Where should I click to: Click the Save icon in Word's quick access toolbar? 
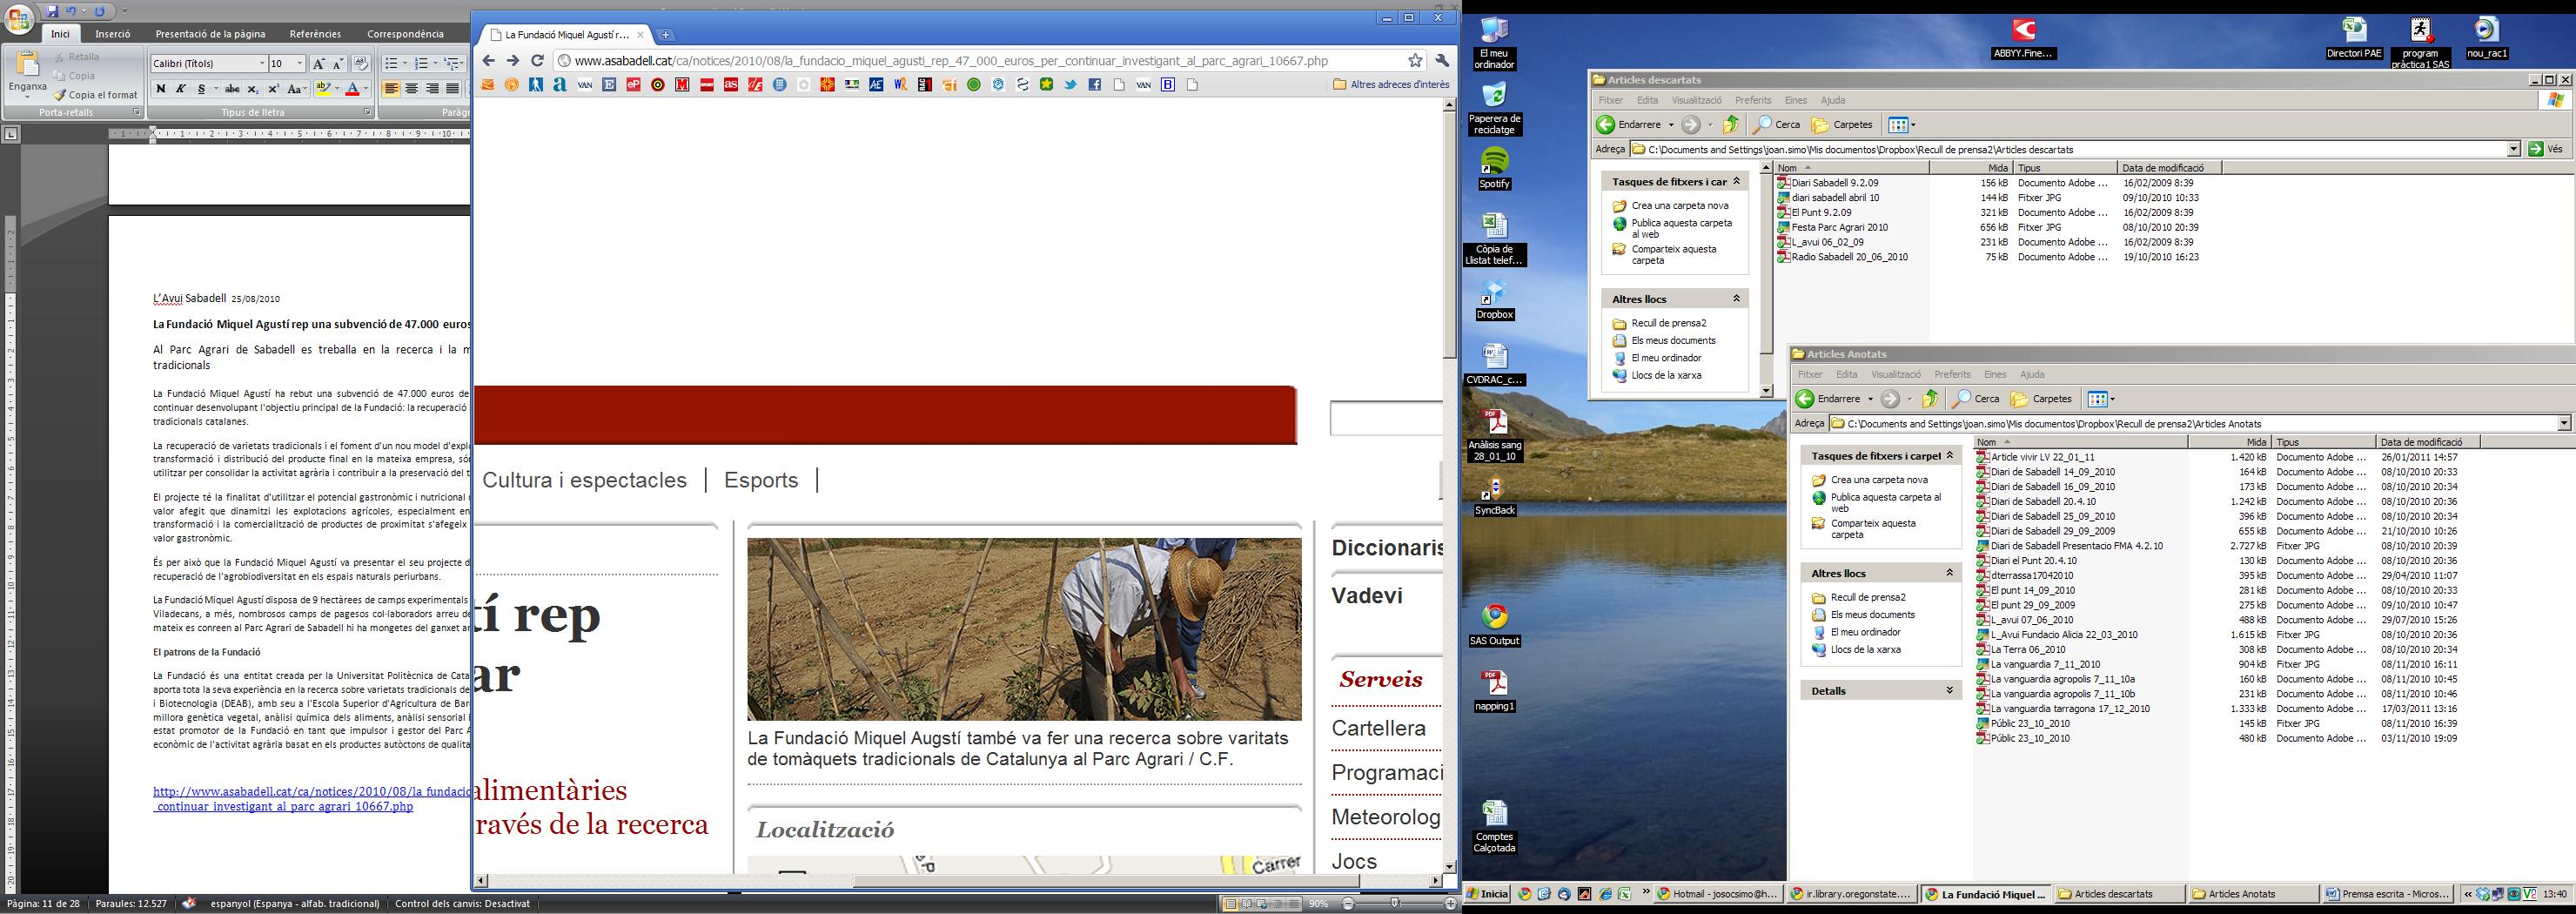click(x=52, y=11)
